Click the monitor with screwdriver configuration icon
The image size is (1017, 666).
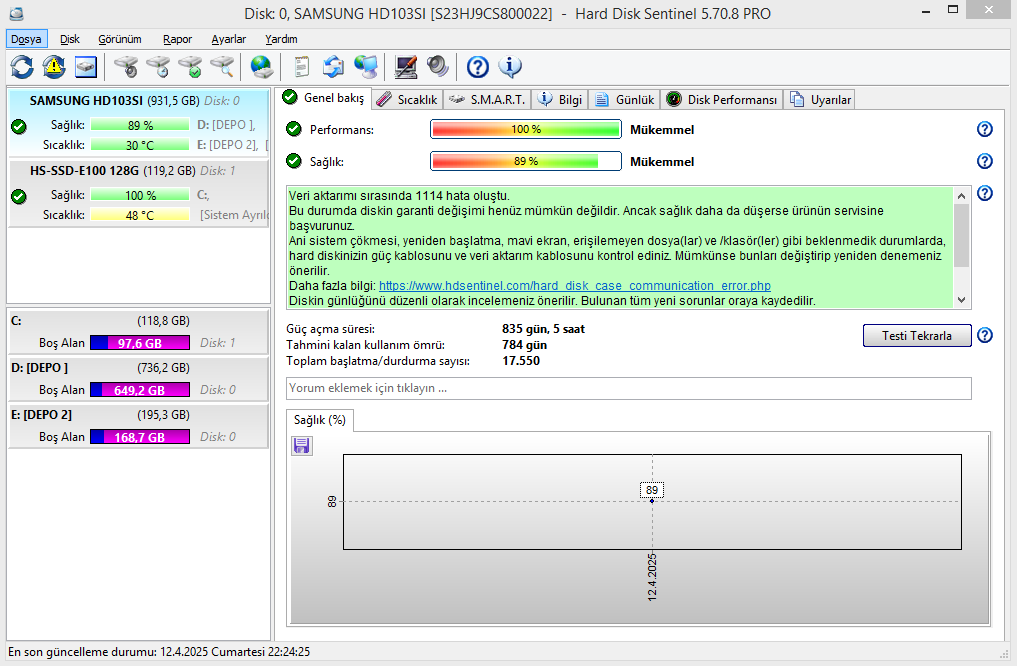pos(406,67)
